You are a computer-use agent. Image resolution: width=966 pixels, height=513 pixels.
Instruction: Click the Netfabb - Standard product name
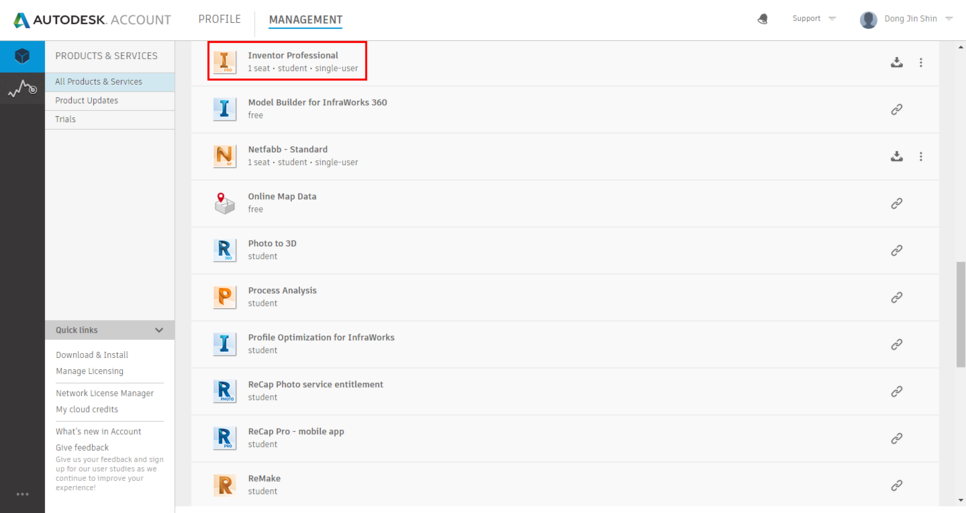pos(288,149)
